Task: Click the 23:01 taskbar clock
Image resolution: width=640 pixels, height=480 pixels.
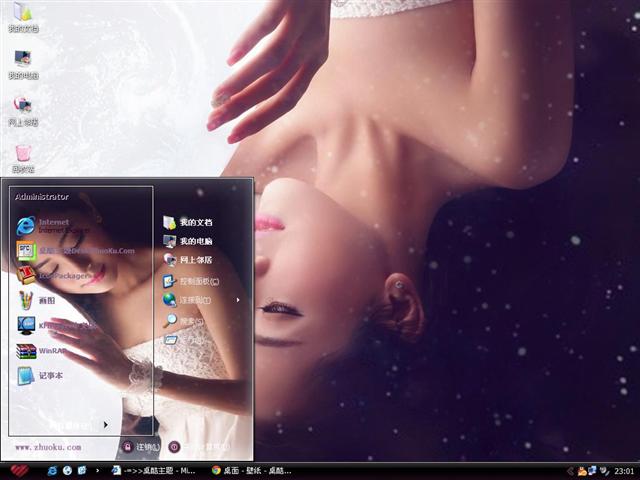Action: click(x=624, y=471)
